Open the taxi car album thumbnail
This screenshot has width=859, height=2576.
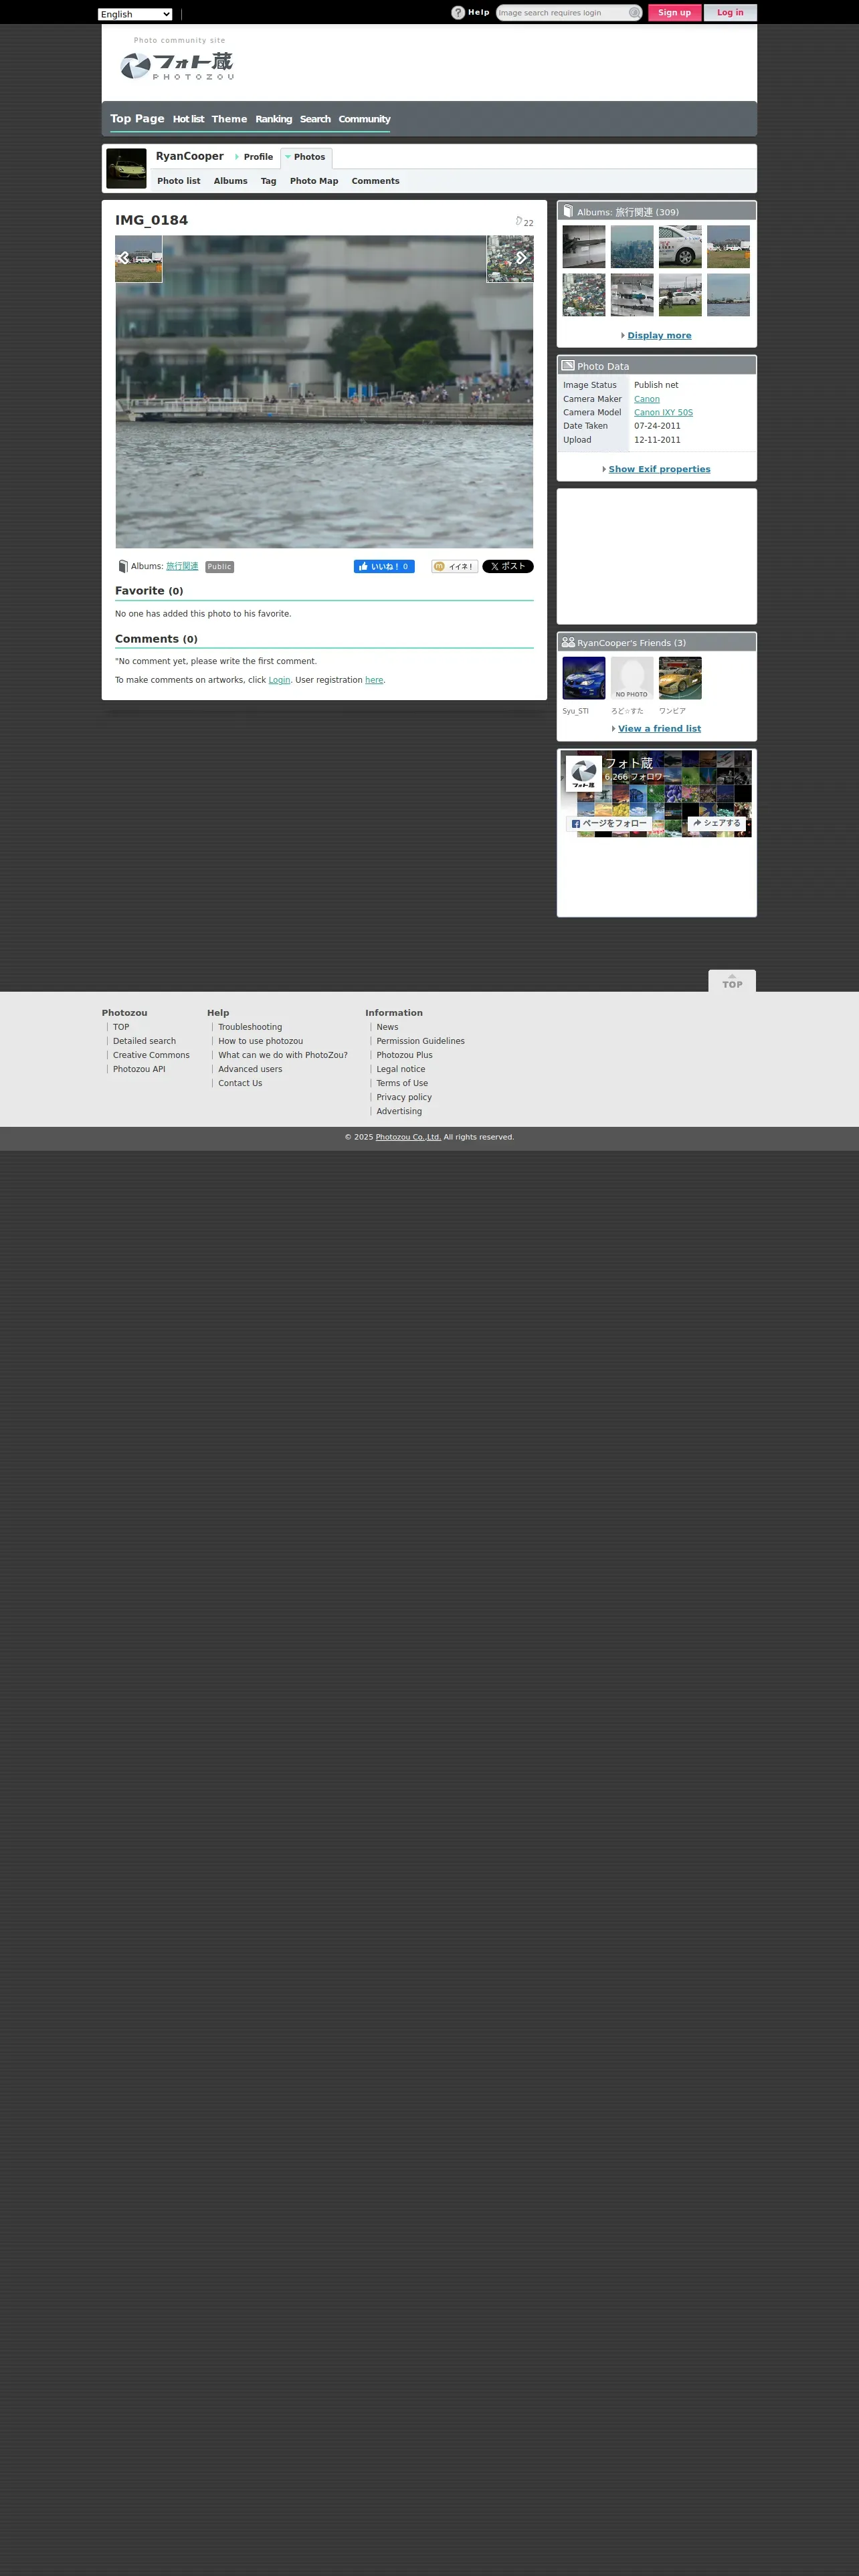[x=680, y=247]
